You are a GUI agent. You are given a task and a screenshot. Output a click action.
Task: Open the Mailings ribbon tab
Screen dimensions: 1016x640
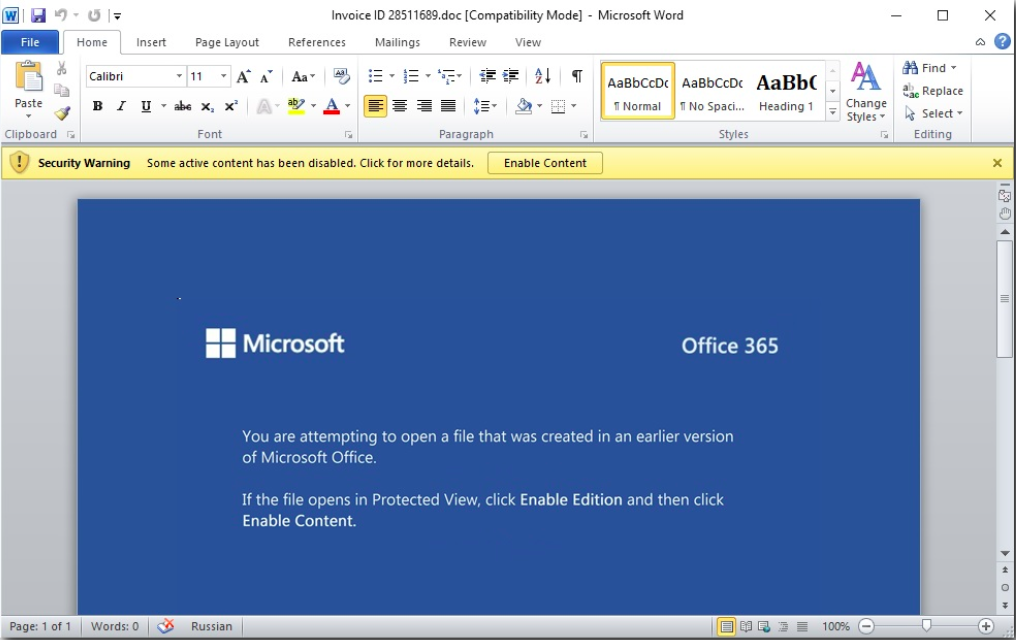coord(397,42)
